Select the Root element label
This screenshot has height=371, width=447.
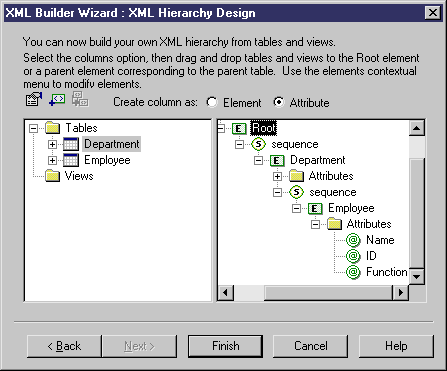point(264,128)
